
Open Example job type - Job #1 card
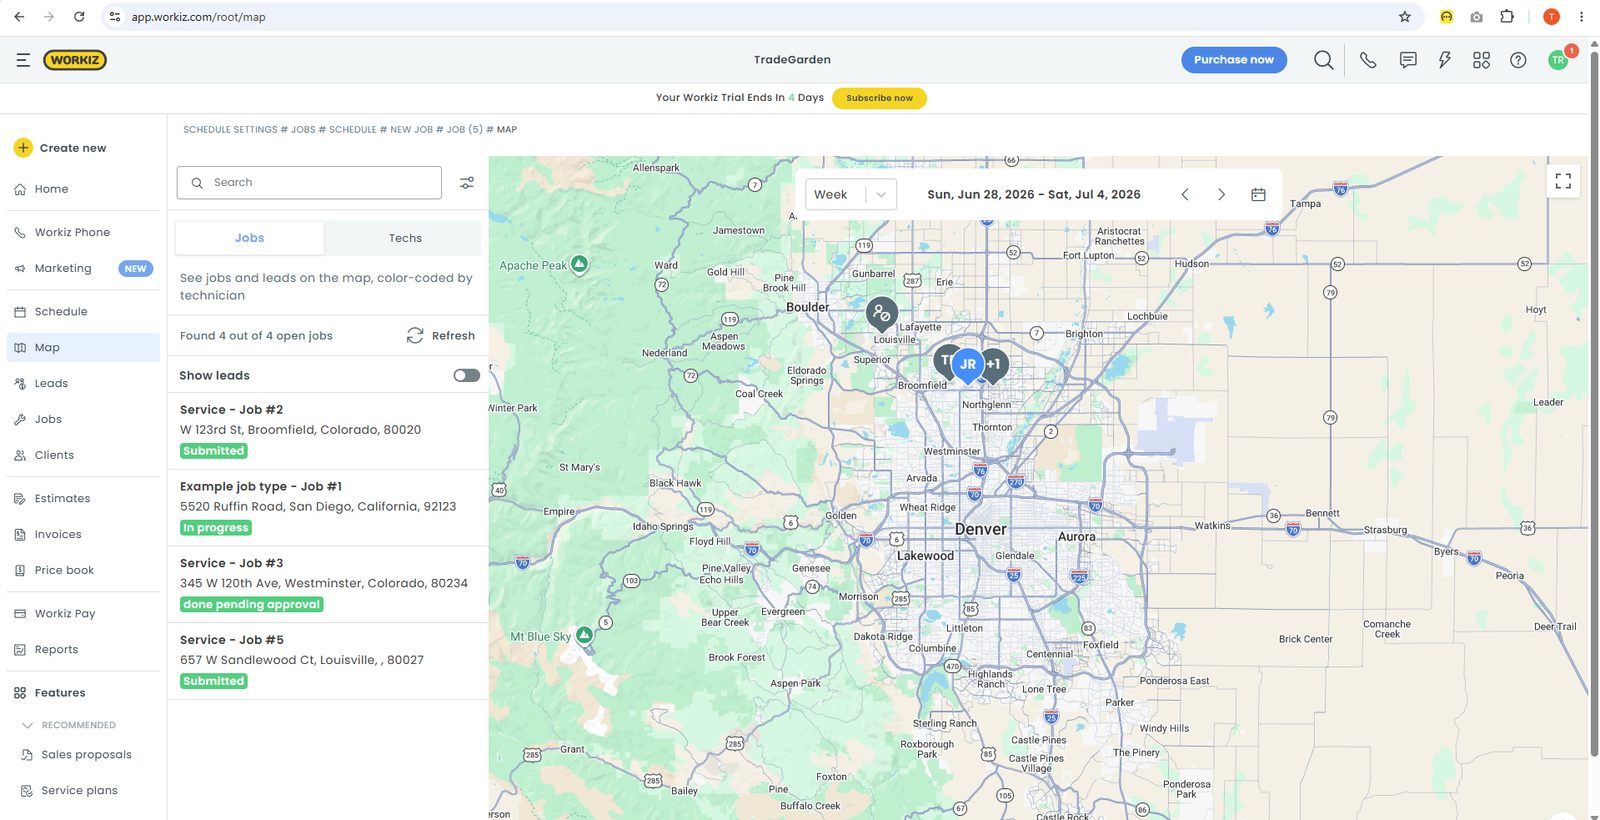tap(328, 508)
